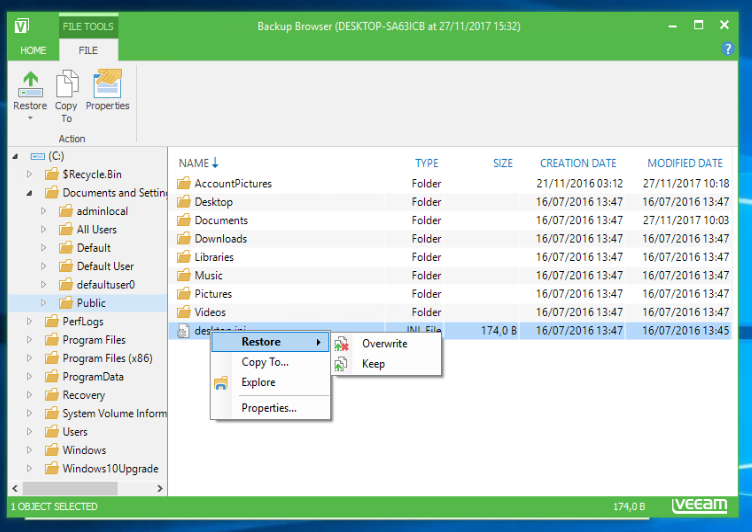Sort by the TYPE column header
This screenshot has width=752, height=532.
click(x=427, y=163)
